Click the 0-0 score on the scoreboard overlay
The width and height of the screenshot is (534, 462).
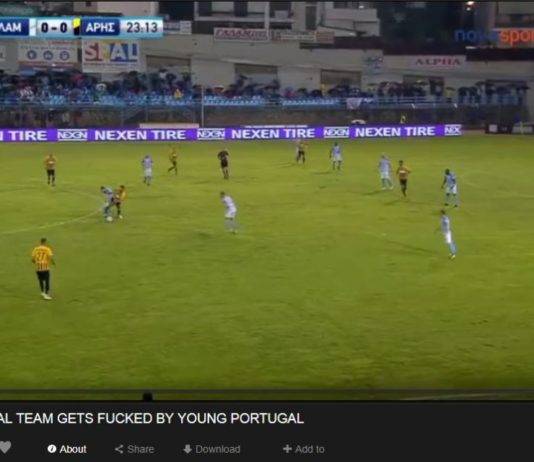pyautogui.click(x=54, y=27)
